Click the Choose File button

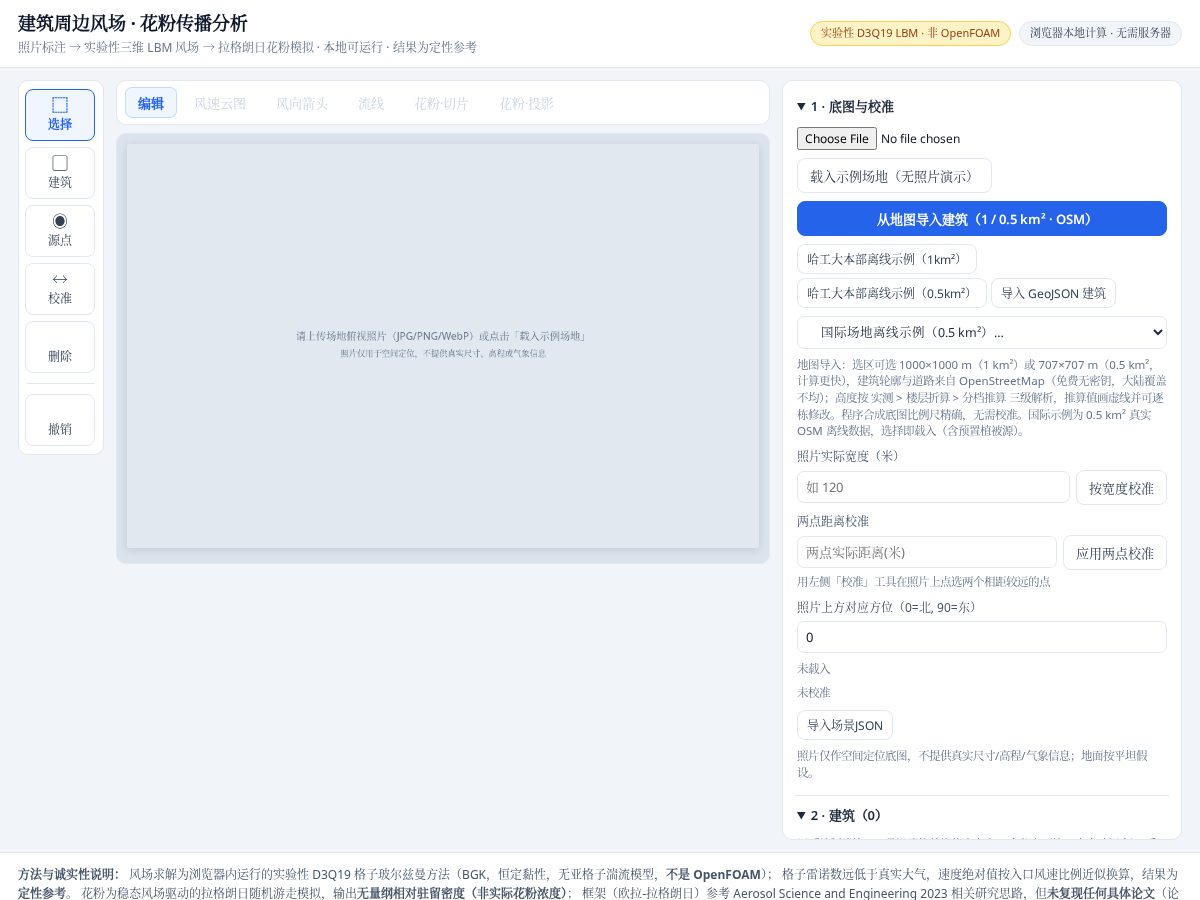[837, 139]
